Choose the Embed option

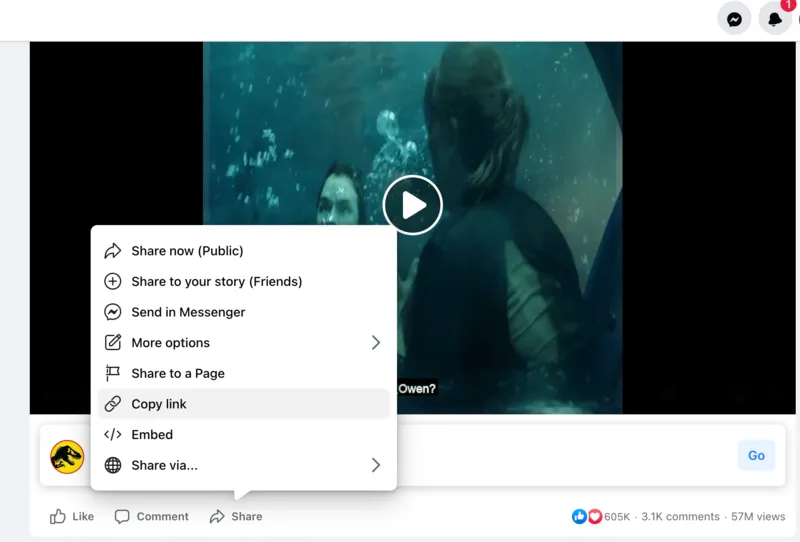(x=152, y=435)
